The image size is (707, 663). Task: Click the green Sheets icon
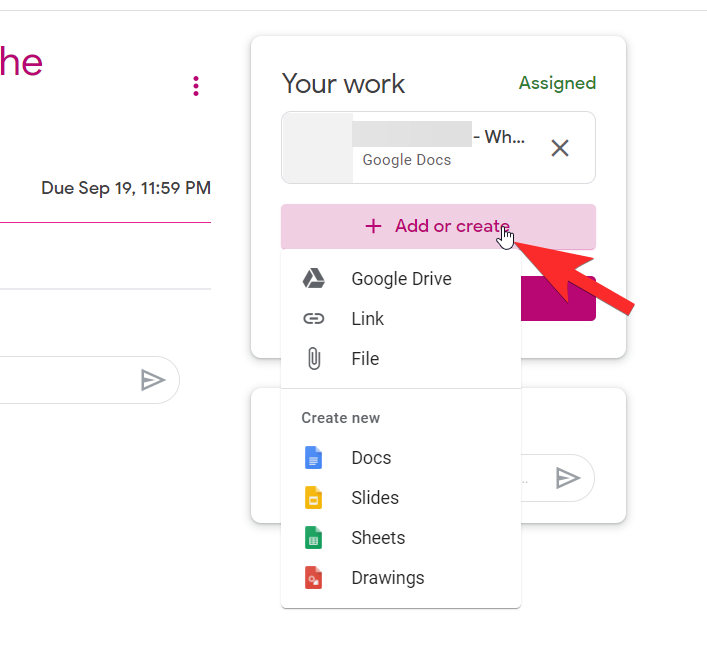(x=314, y=538)
